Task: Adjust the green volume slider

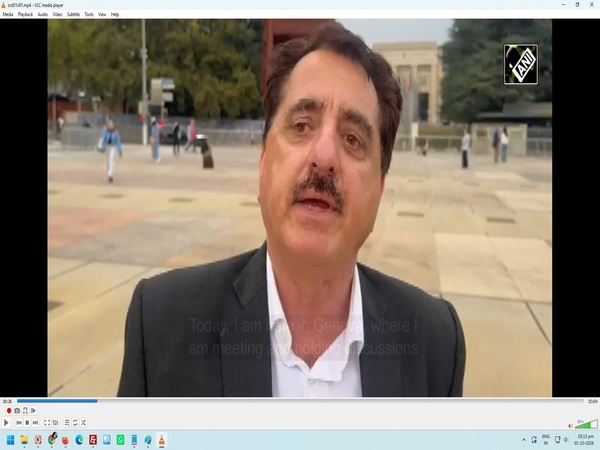Action: pos(586,424)
